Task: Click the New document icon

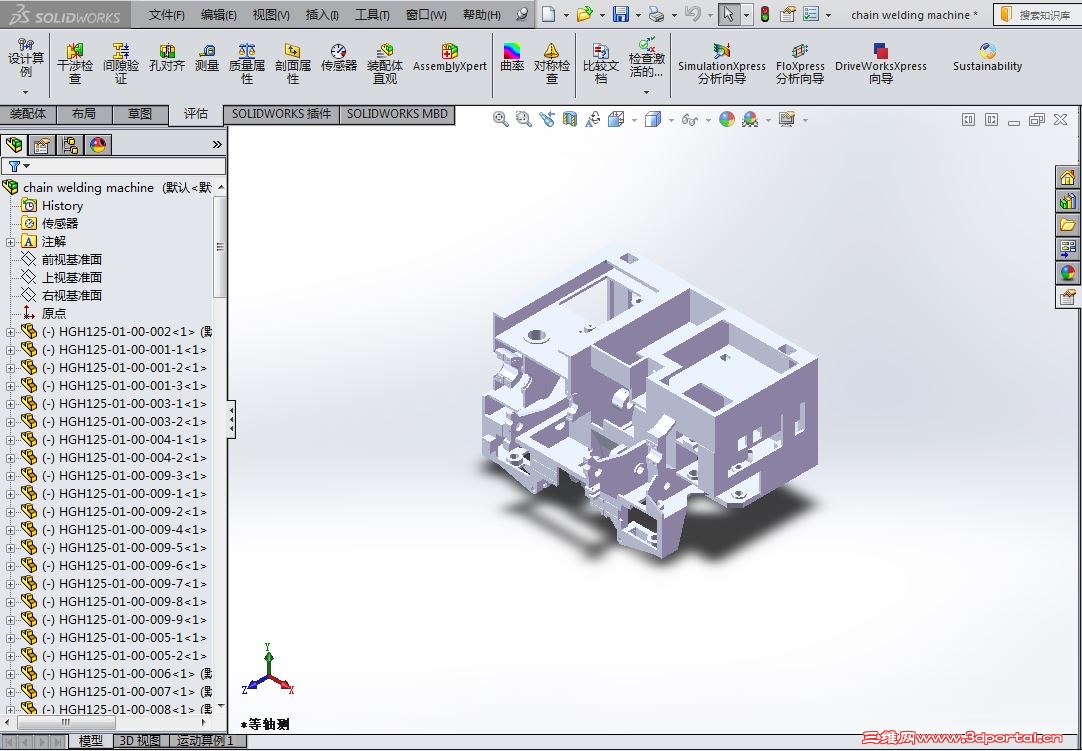Action: point(549,14)
